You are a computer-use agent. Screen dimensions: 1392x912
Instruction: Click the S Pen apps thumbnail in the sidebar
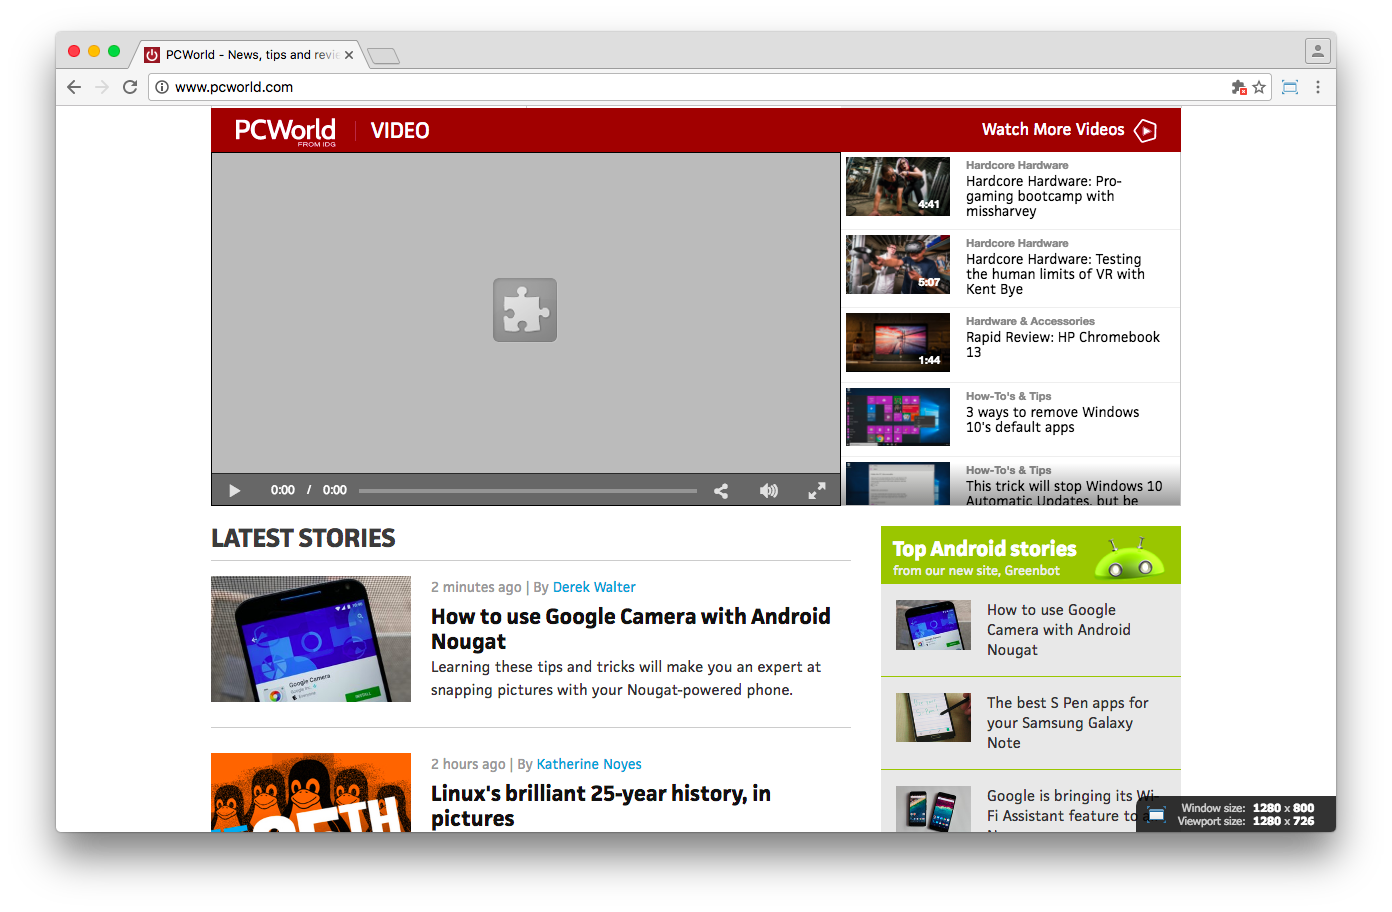click(x=933, y=717)
